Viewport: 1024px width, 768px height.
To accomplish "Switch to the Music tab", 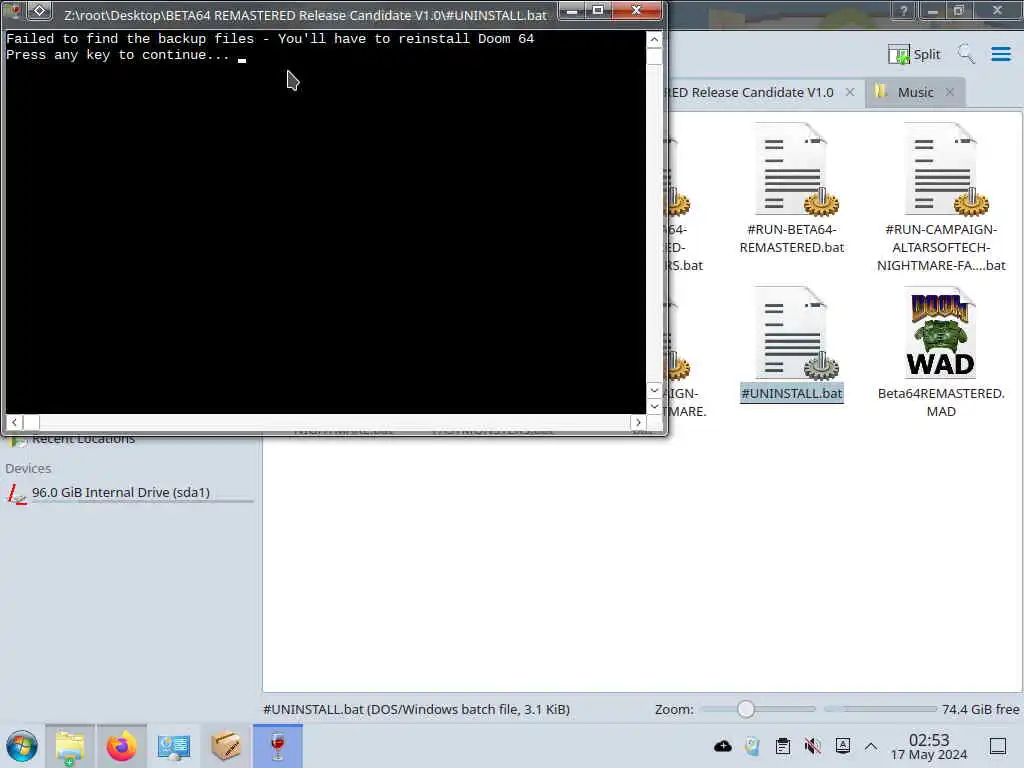I will pos(915,93).
